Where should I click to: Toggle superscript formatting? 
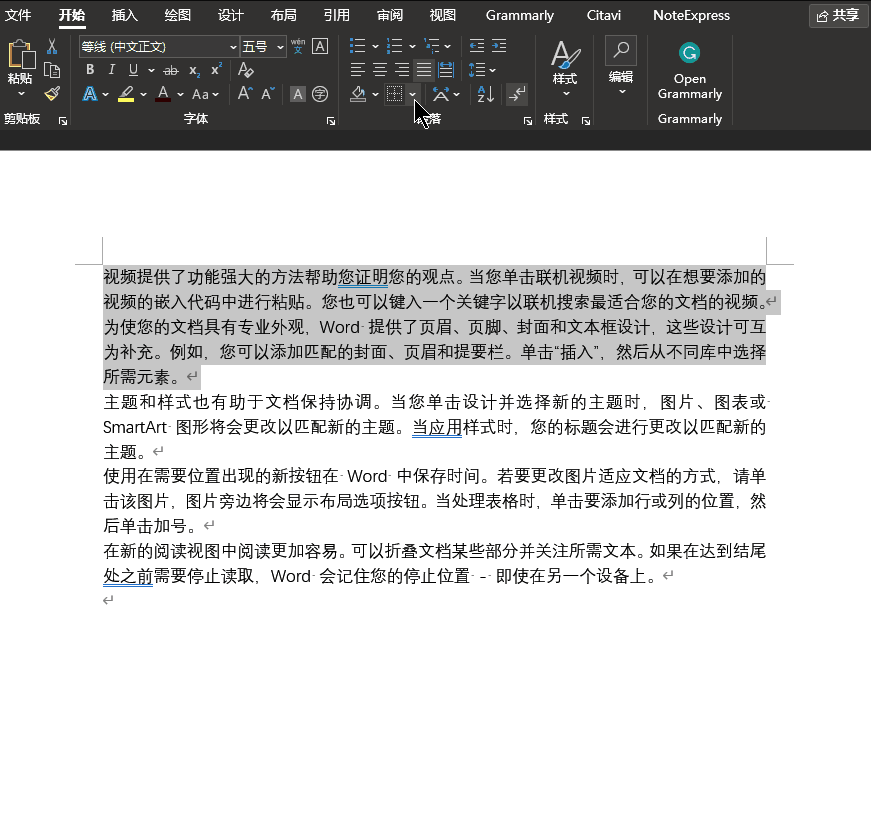(216, 70)
